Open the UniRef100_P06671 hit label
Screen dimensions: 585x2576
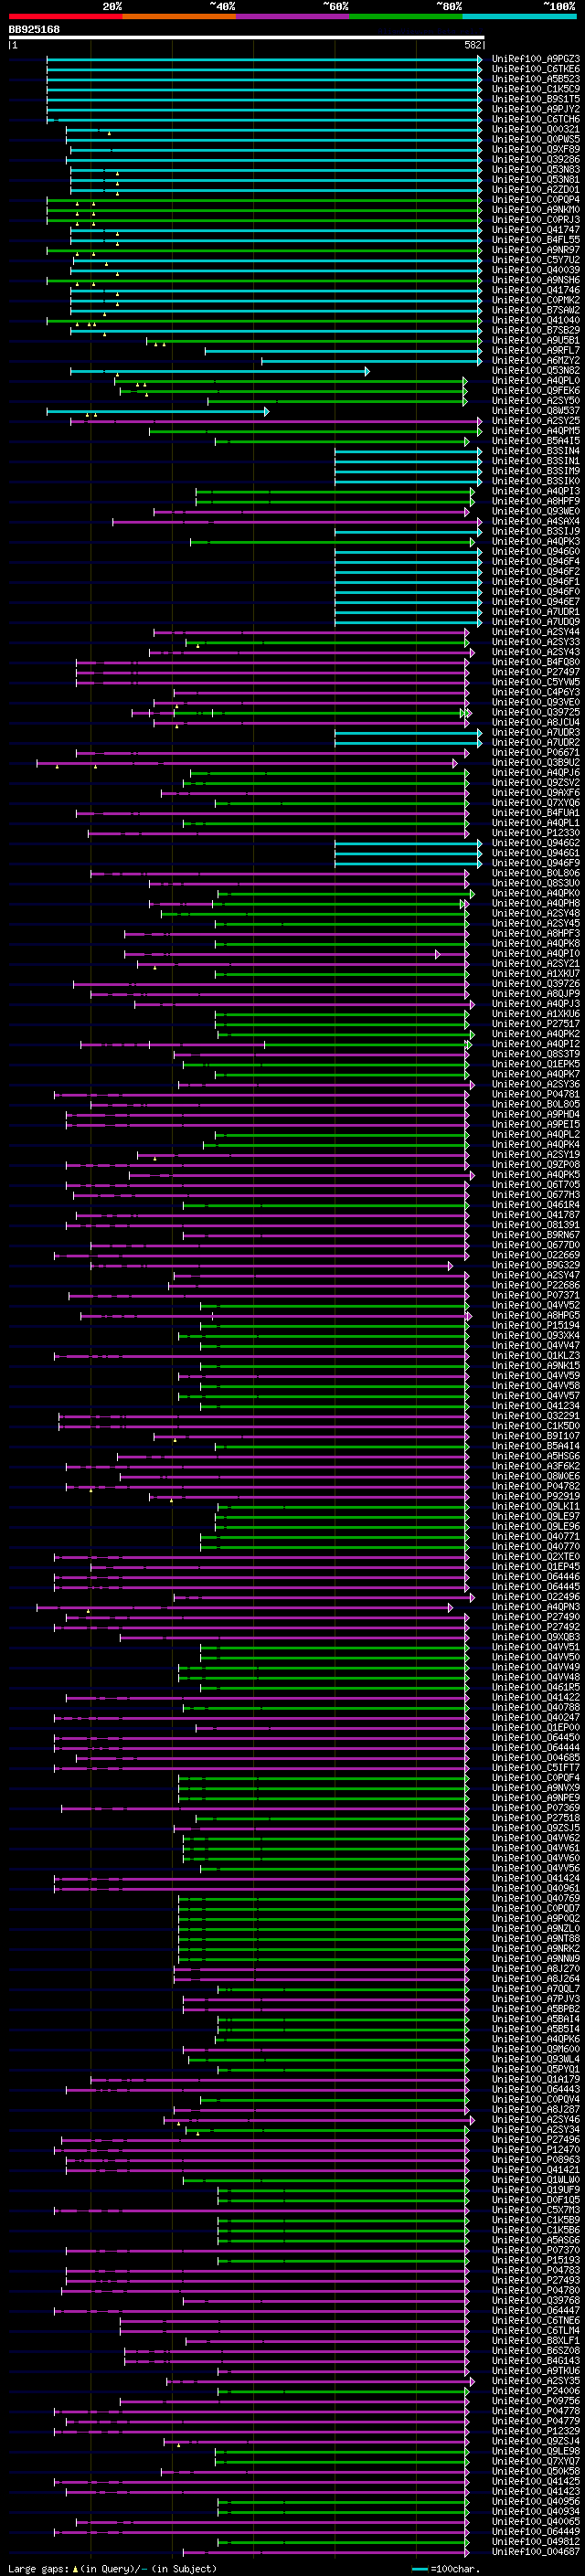tap(536, 753)
